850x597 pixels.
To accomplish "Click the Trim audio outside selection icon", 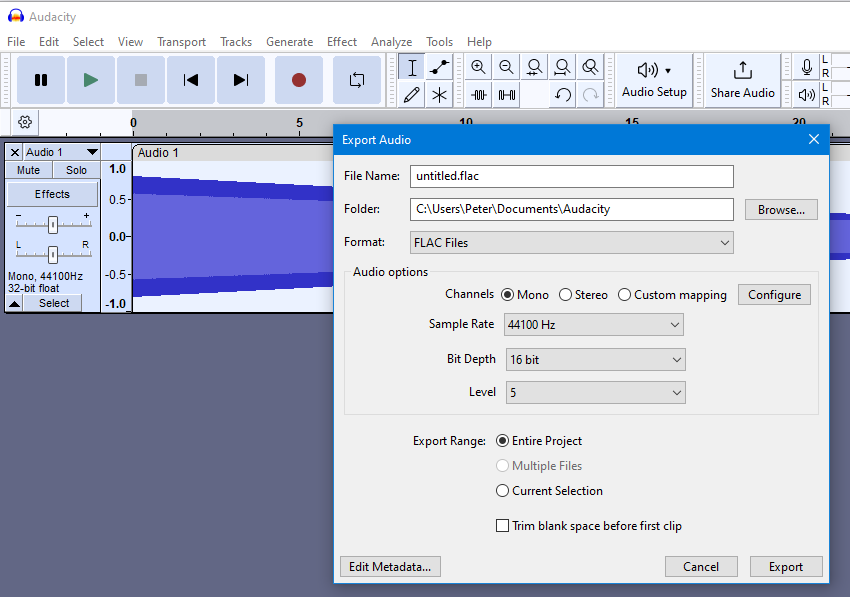I will [x=479, y=94].
